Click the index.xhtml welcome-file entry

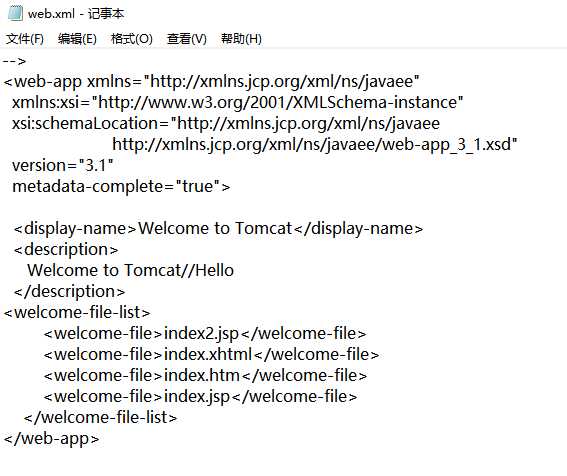click(212, 354)
